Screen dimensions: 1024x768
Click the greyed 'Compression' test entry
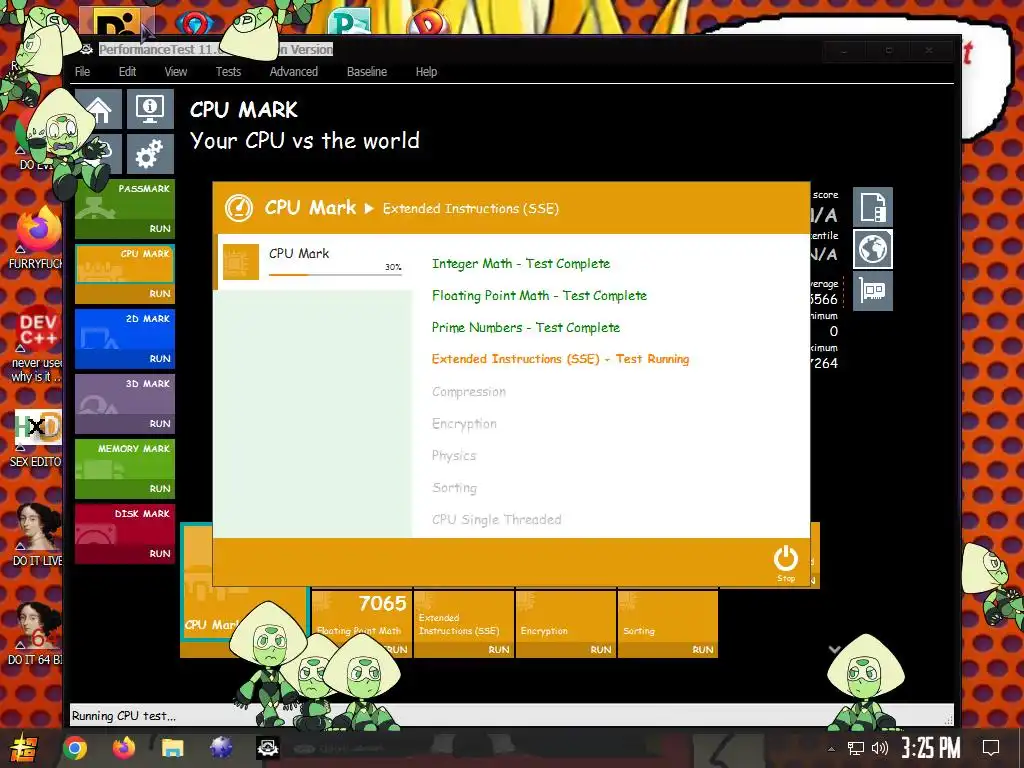[x=469, y=392]
